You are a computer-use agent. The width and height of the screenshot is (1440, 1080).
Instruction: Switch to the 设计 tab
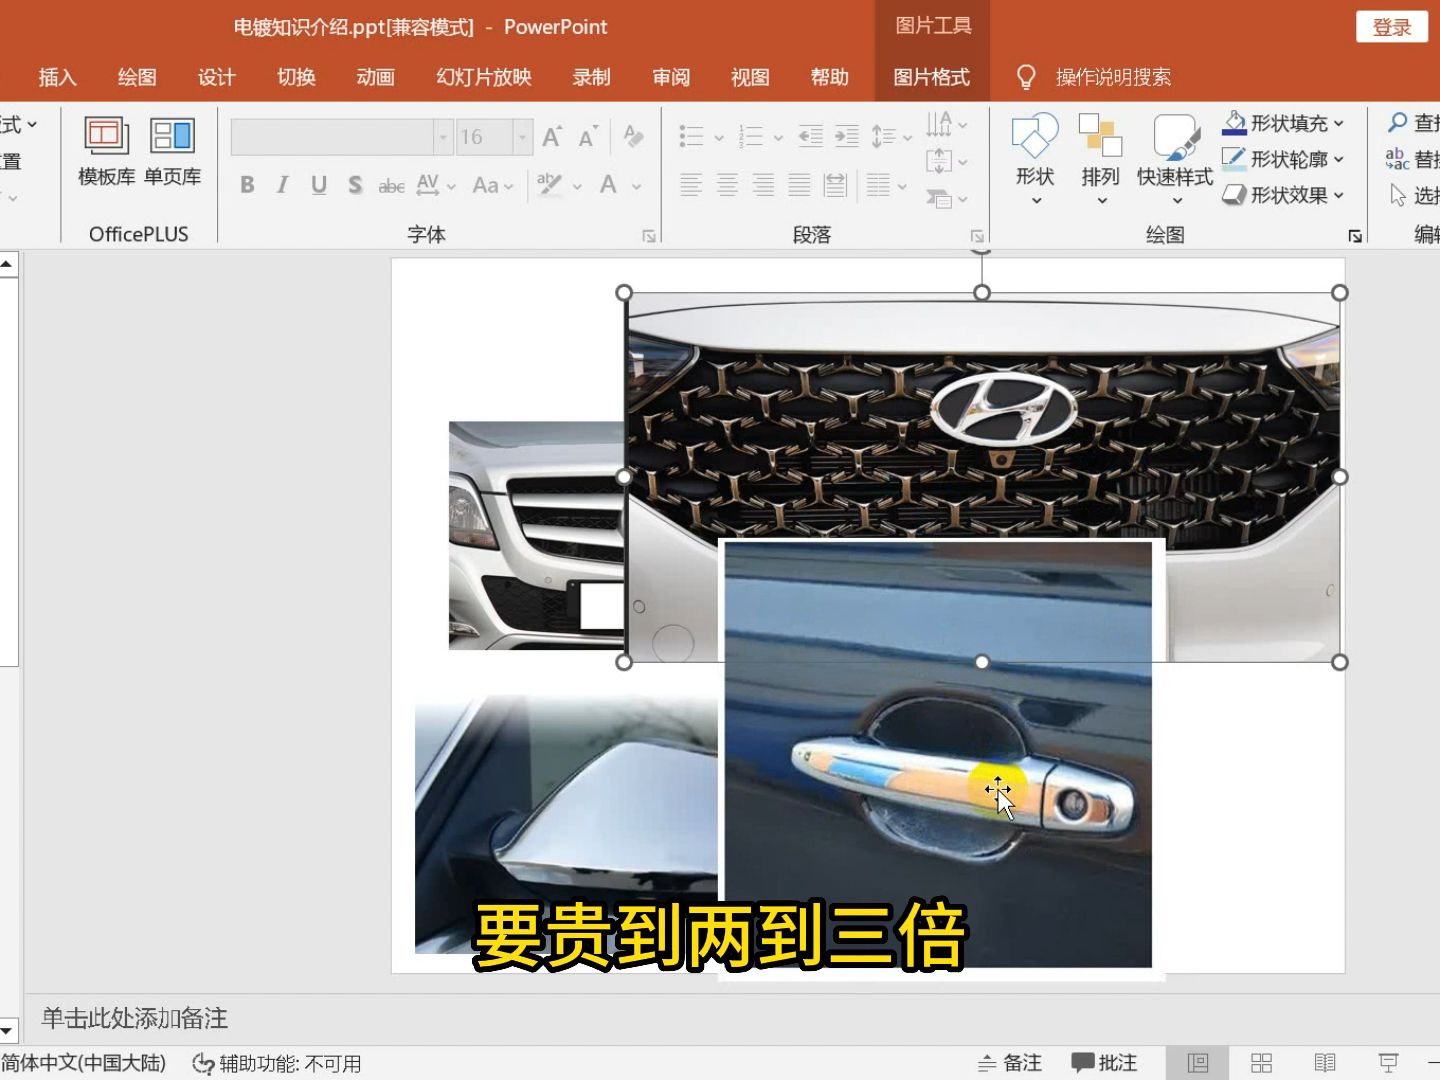(216, 77)
